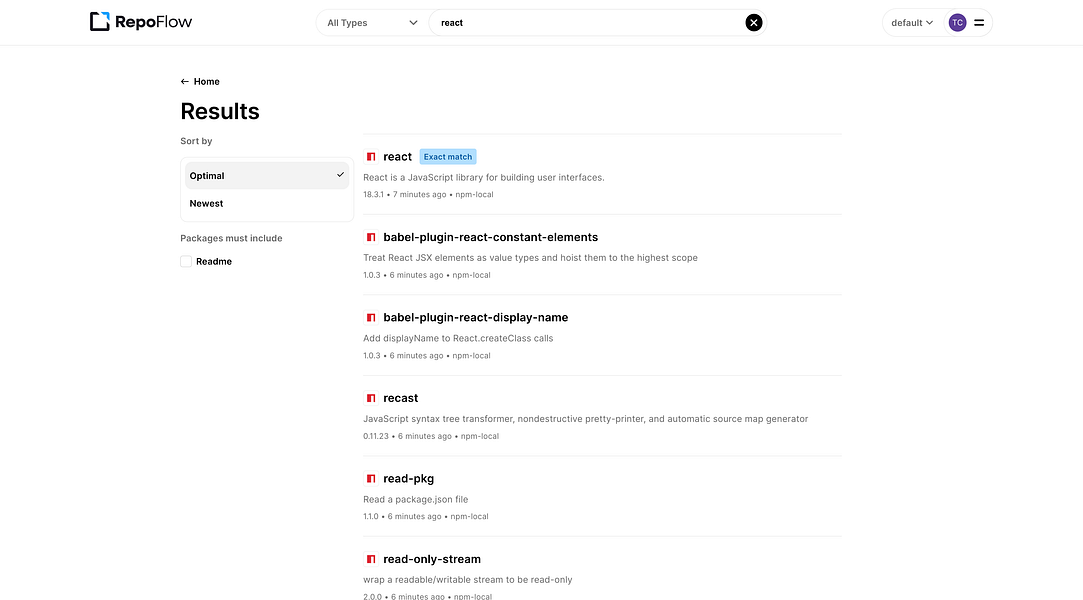Click npm icon beside read-pkg

(x=371, y=478)
